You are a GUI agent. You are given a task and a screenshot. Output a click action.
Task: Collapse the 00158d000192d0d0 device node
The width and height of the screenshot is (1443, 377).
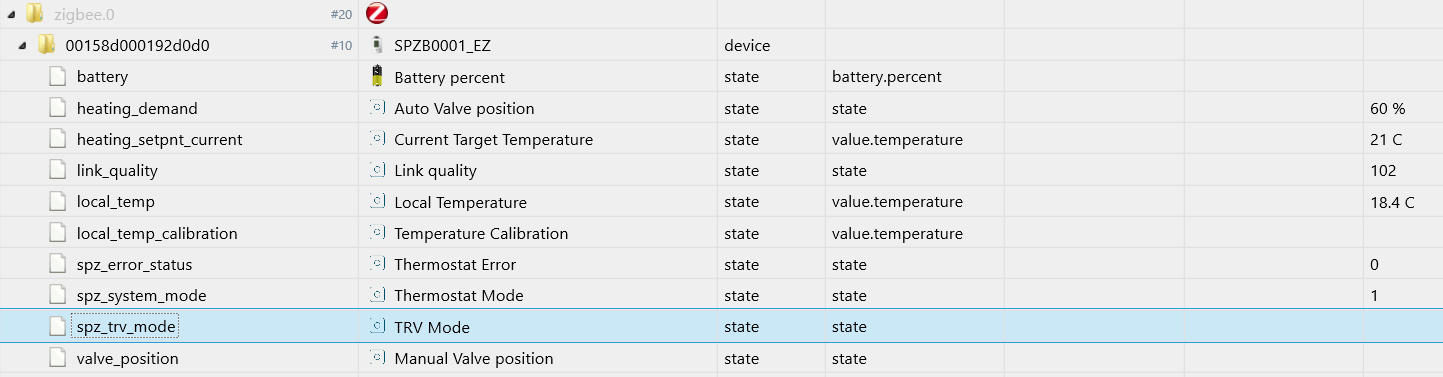coord(22,46)
